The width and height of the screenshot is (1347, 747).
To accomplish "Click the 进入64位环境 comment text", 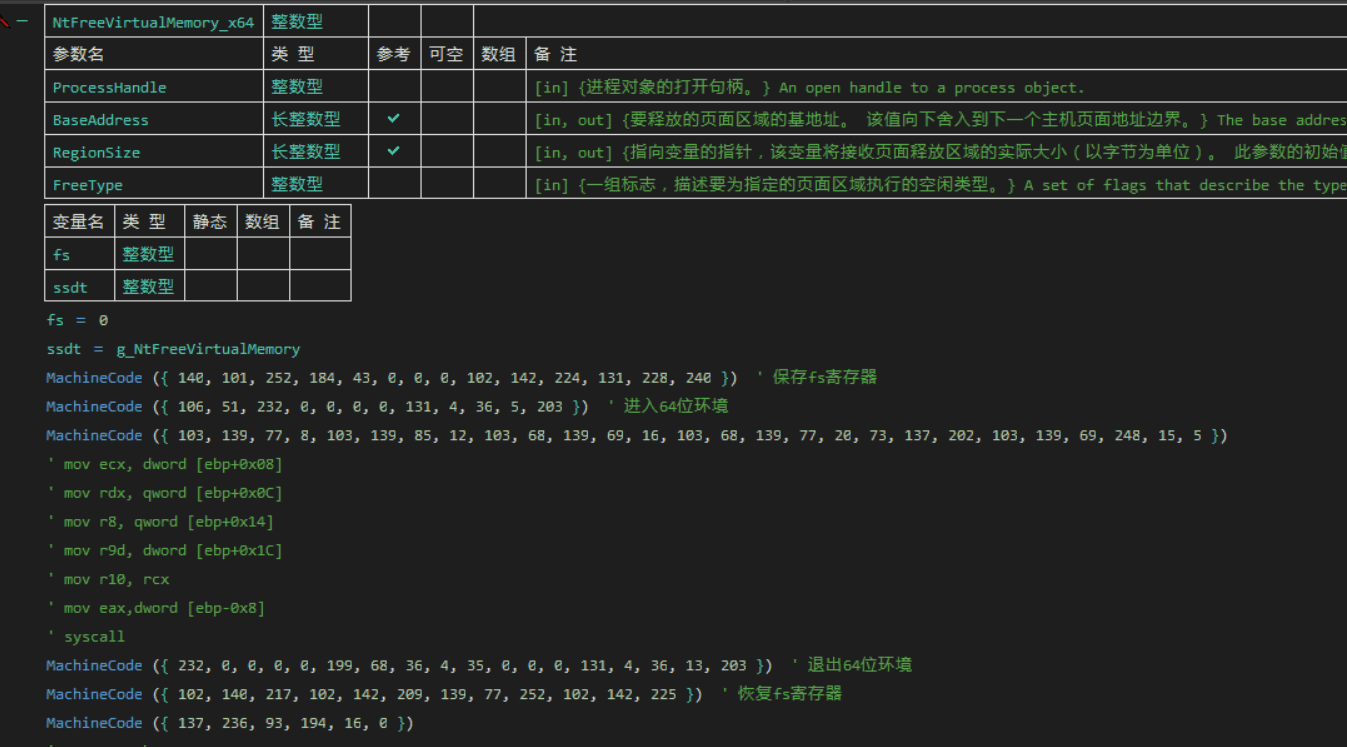I will 676,406.
